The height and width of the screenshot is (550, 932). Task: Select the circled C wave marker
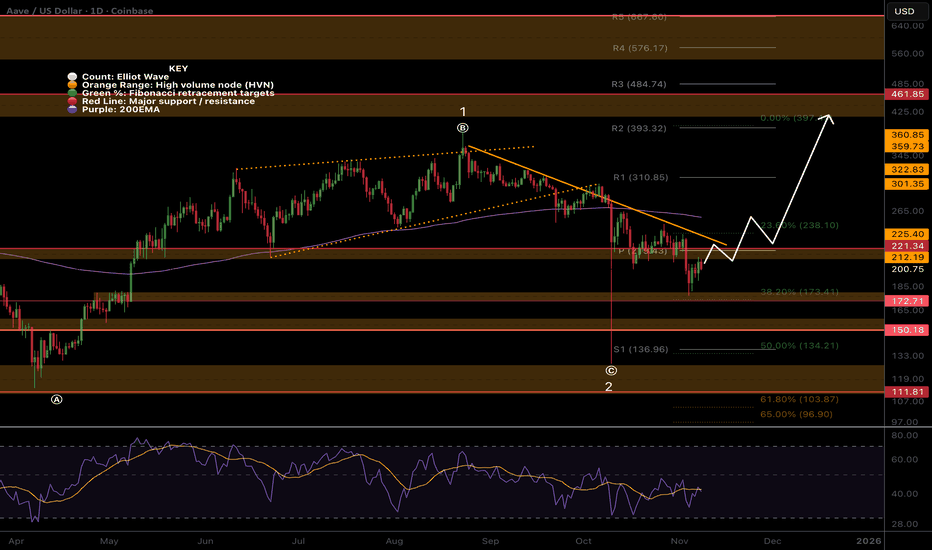point(610,371)
